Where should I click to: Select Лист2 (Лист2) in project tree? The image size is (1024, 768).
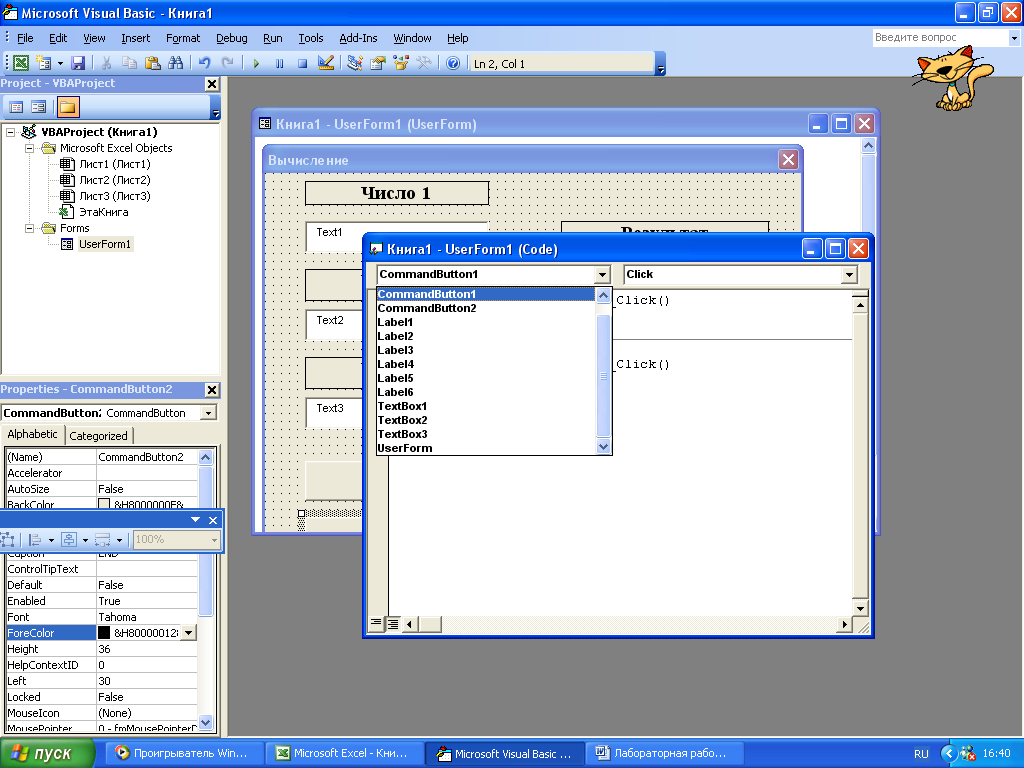coord(114,180)
